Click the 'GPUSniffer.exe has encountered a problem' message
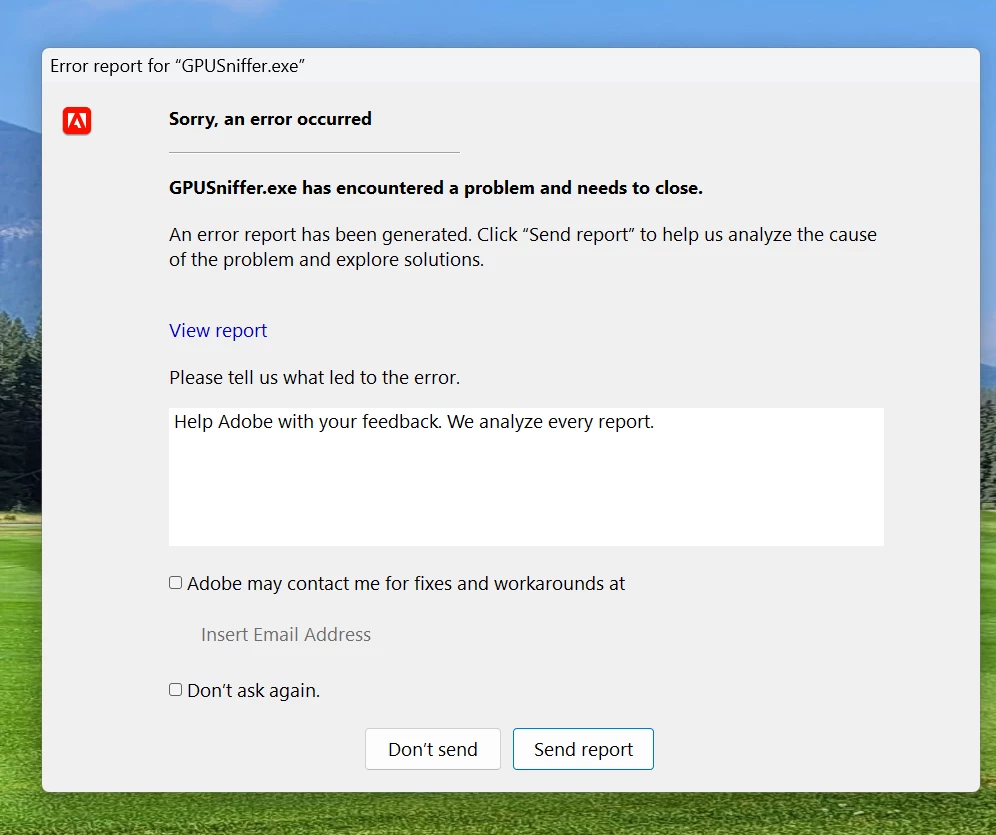The height and width of the screenshot is (835, 996). coord(436,188)
